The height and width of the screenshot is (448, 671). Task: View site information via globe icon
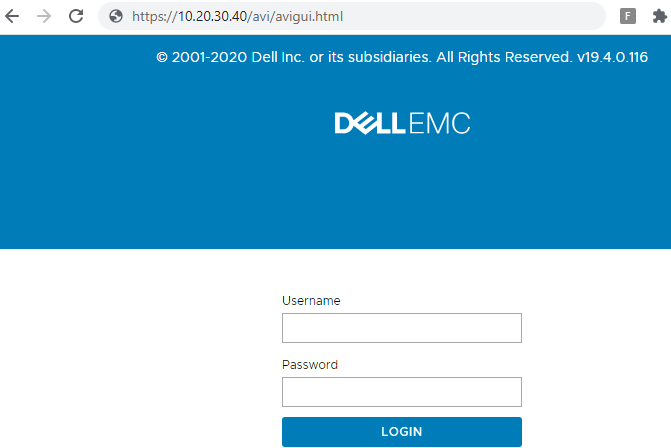coord(115,16)
